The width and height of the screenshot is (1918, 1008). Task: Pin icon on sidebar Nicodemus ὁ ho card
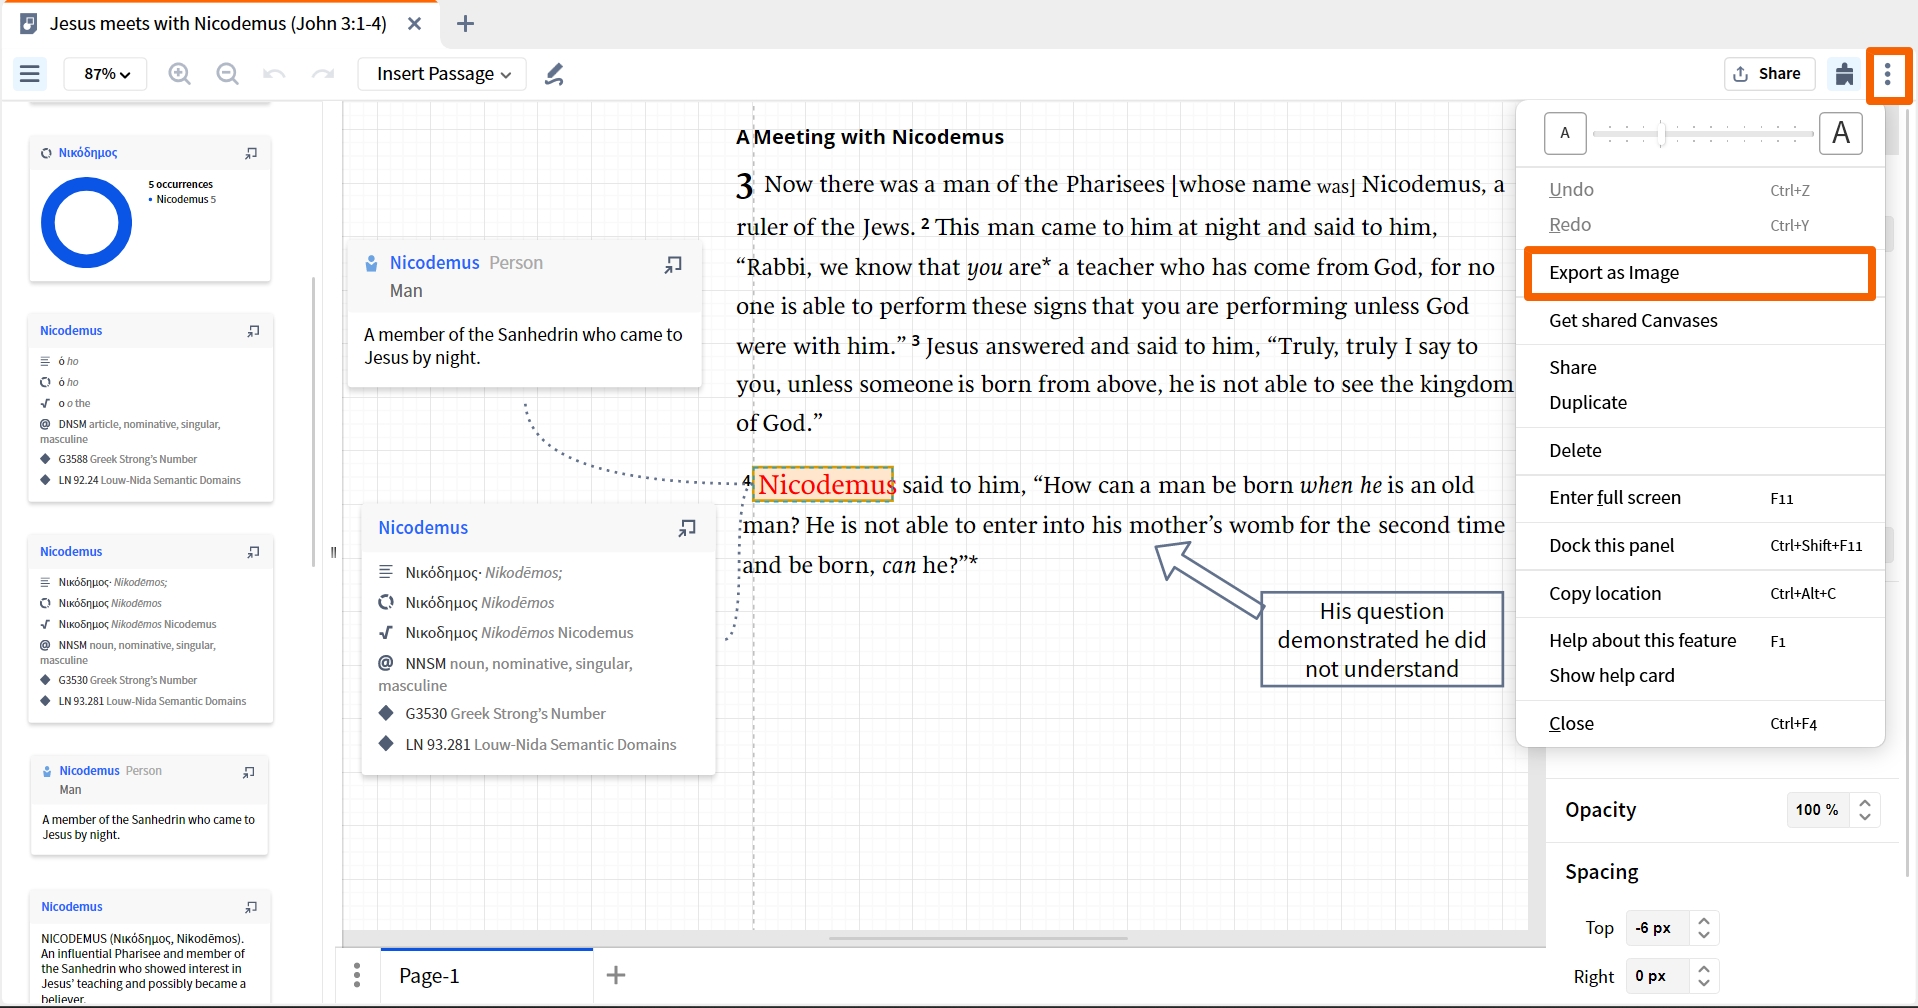[x=253, y=331]
